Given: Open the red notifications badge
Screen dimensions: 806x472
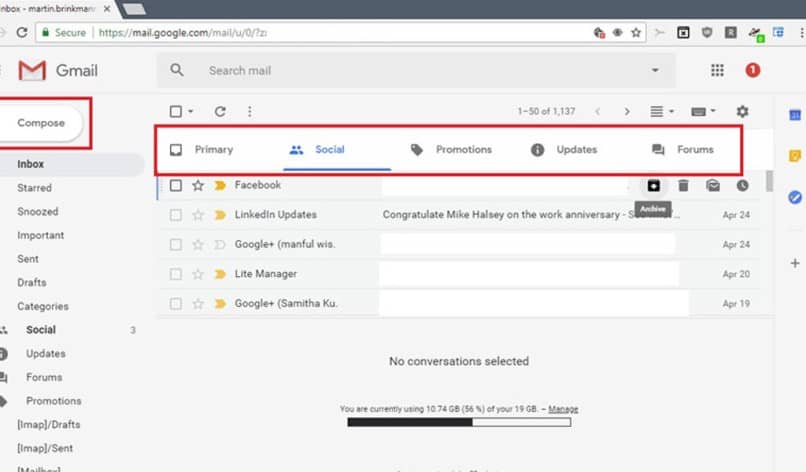Looking at the screenshot, I should pos(753,70).
